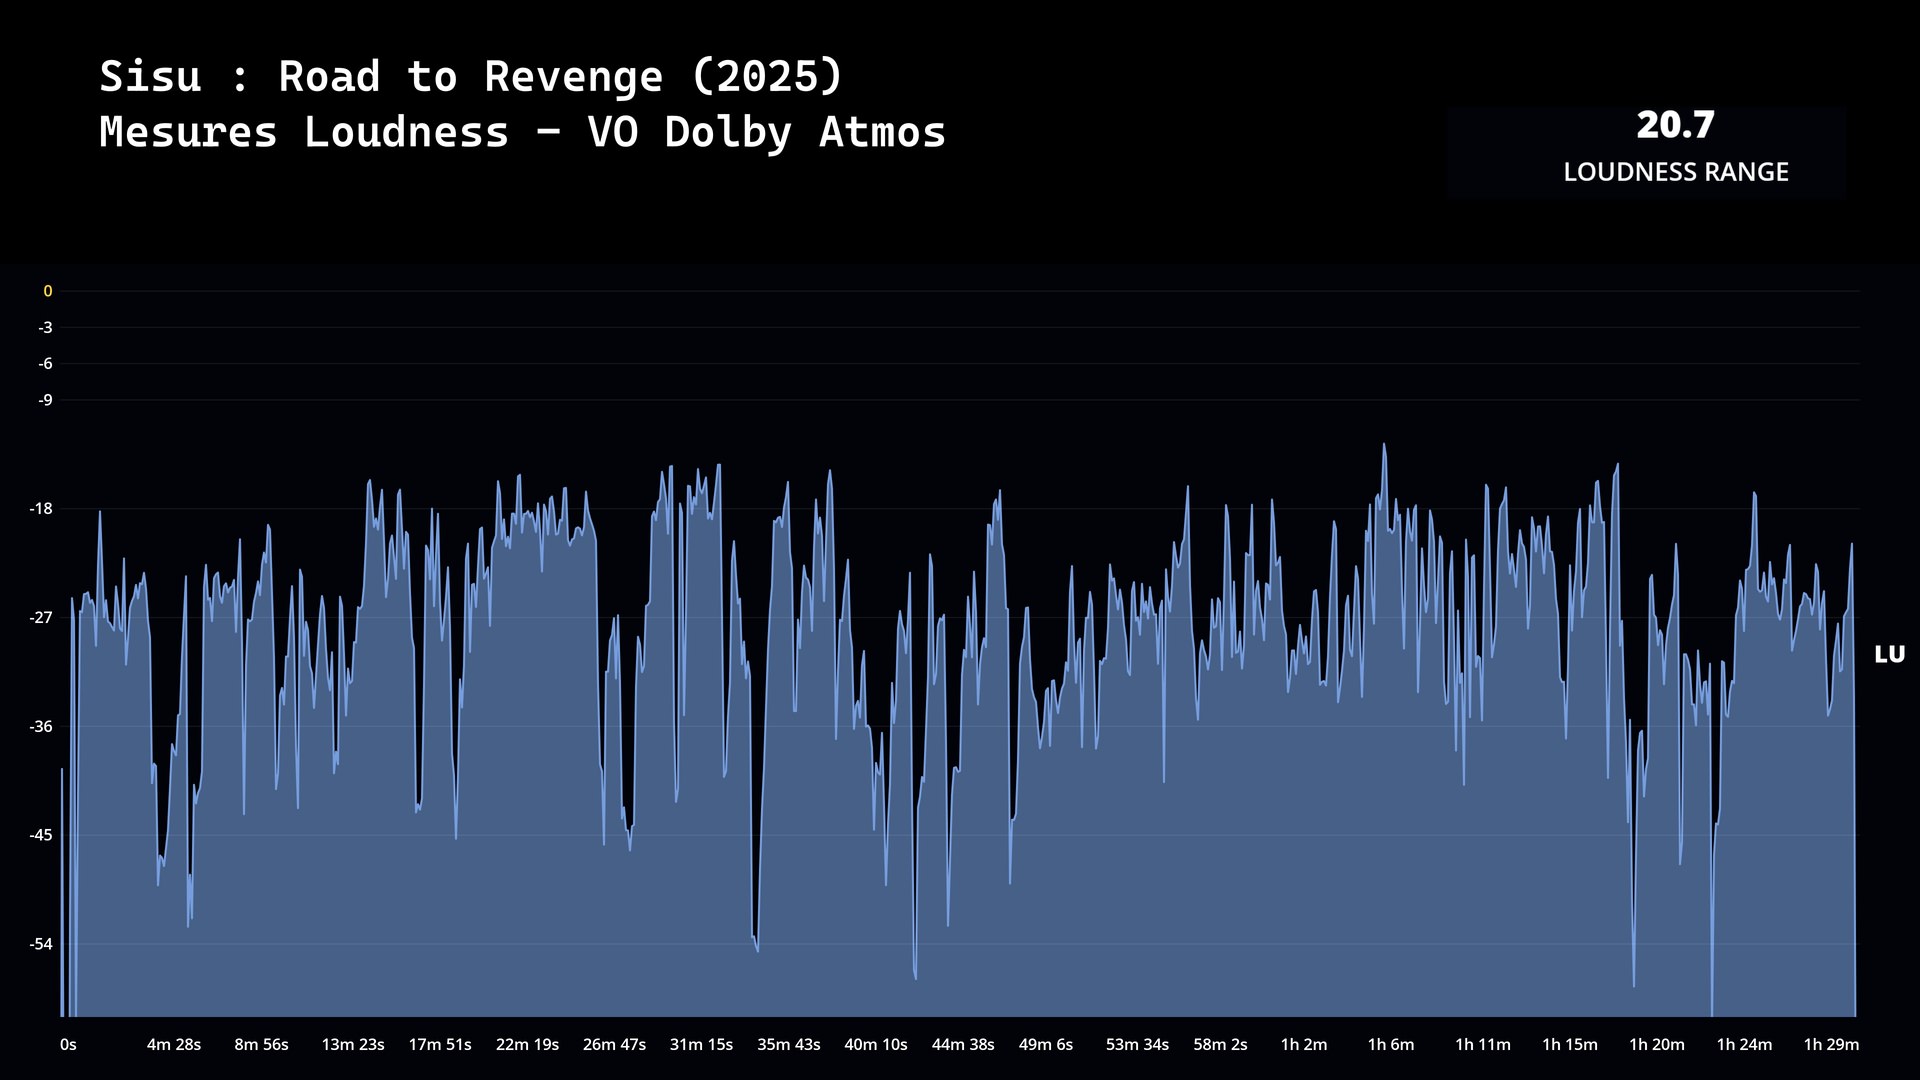The width and height of the screenshot is (1920, 1080).
Task: Click the -54 level axis label
Action: [41, 944]
